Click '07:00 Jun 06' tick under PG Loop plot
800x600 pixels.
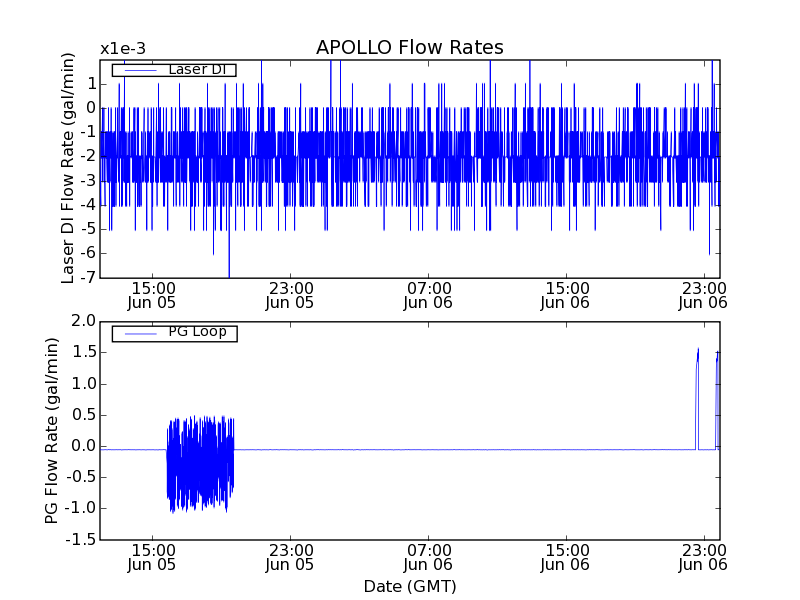pos(428,558)
